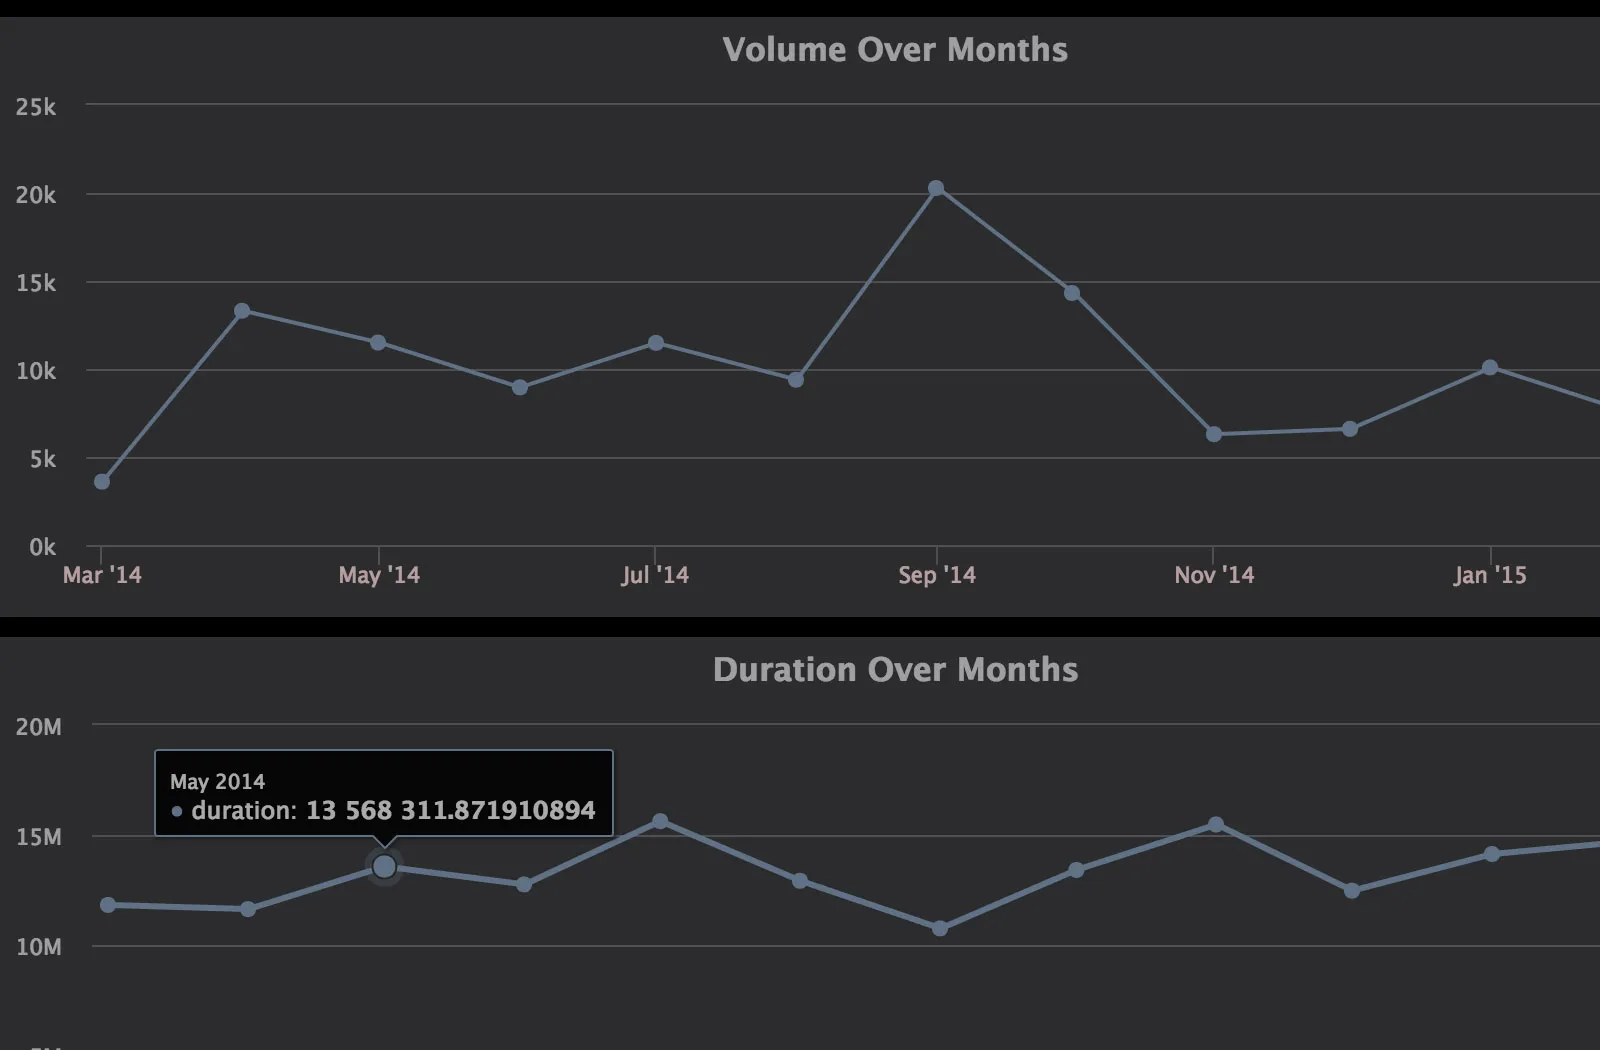Click the 'Duration Over Months' chart title
Viewport: 1600px width, 1050px height.
tap(895, 670)
